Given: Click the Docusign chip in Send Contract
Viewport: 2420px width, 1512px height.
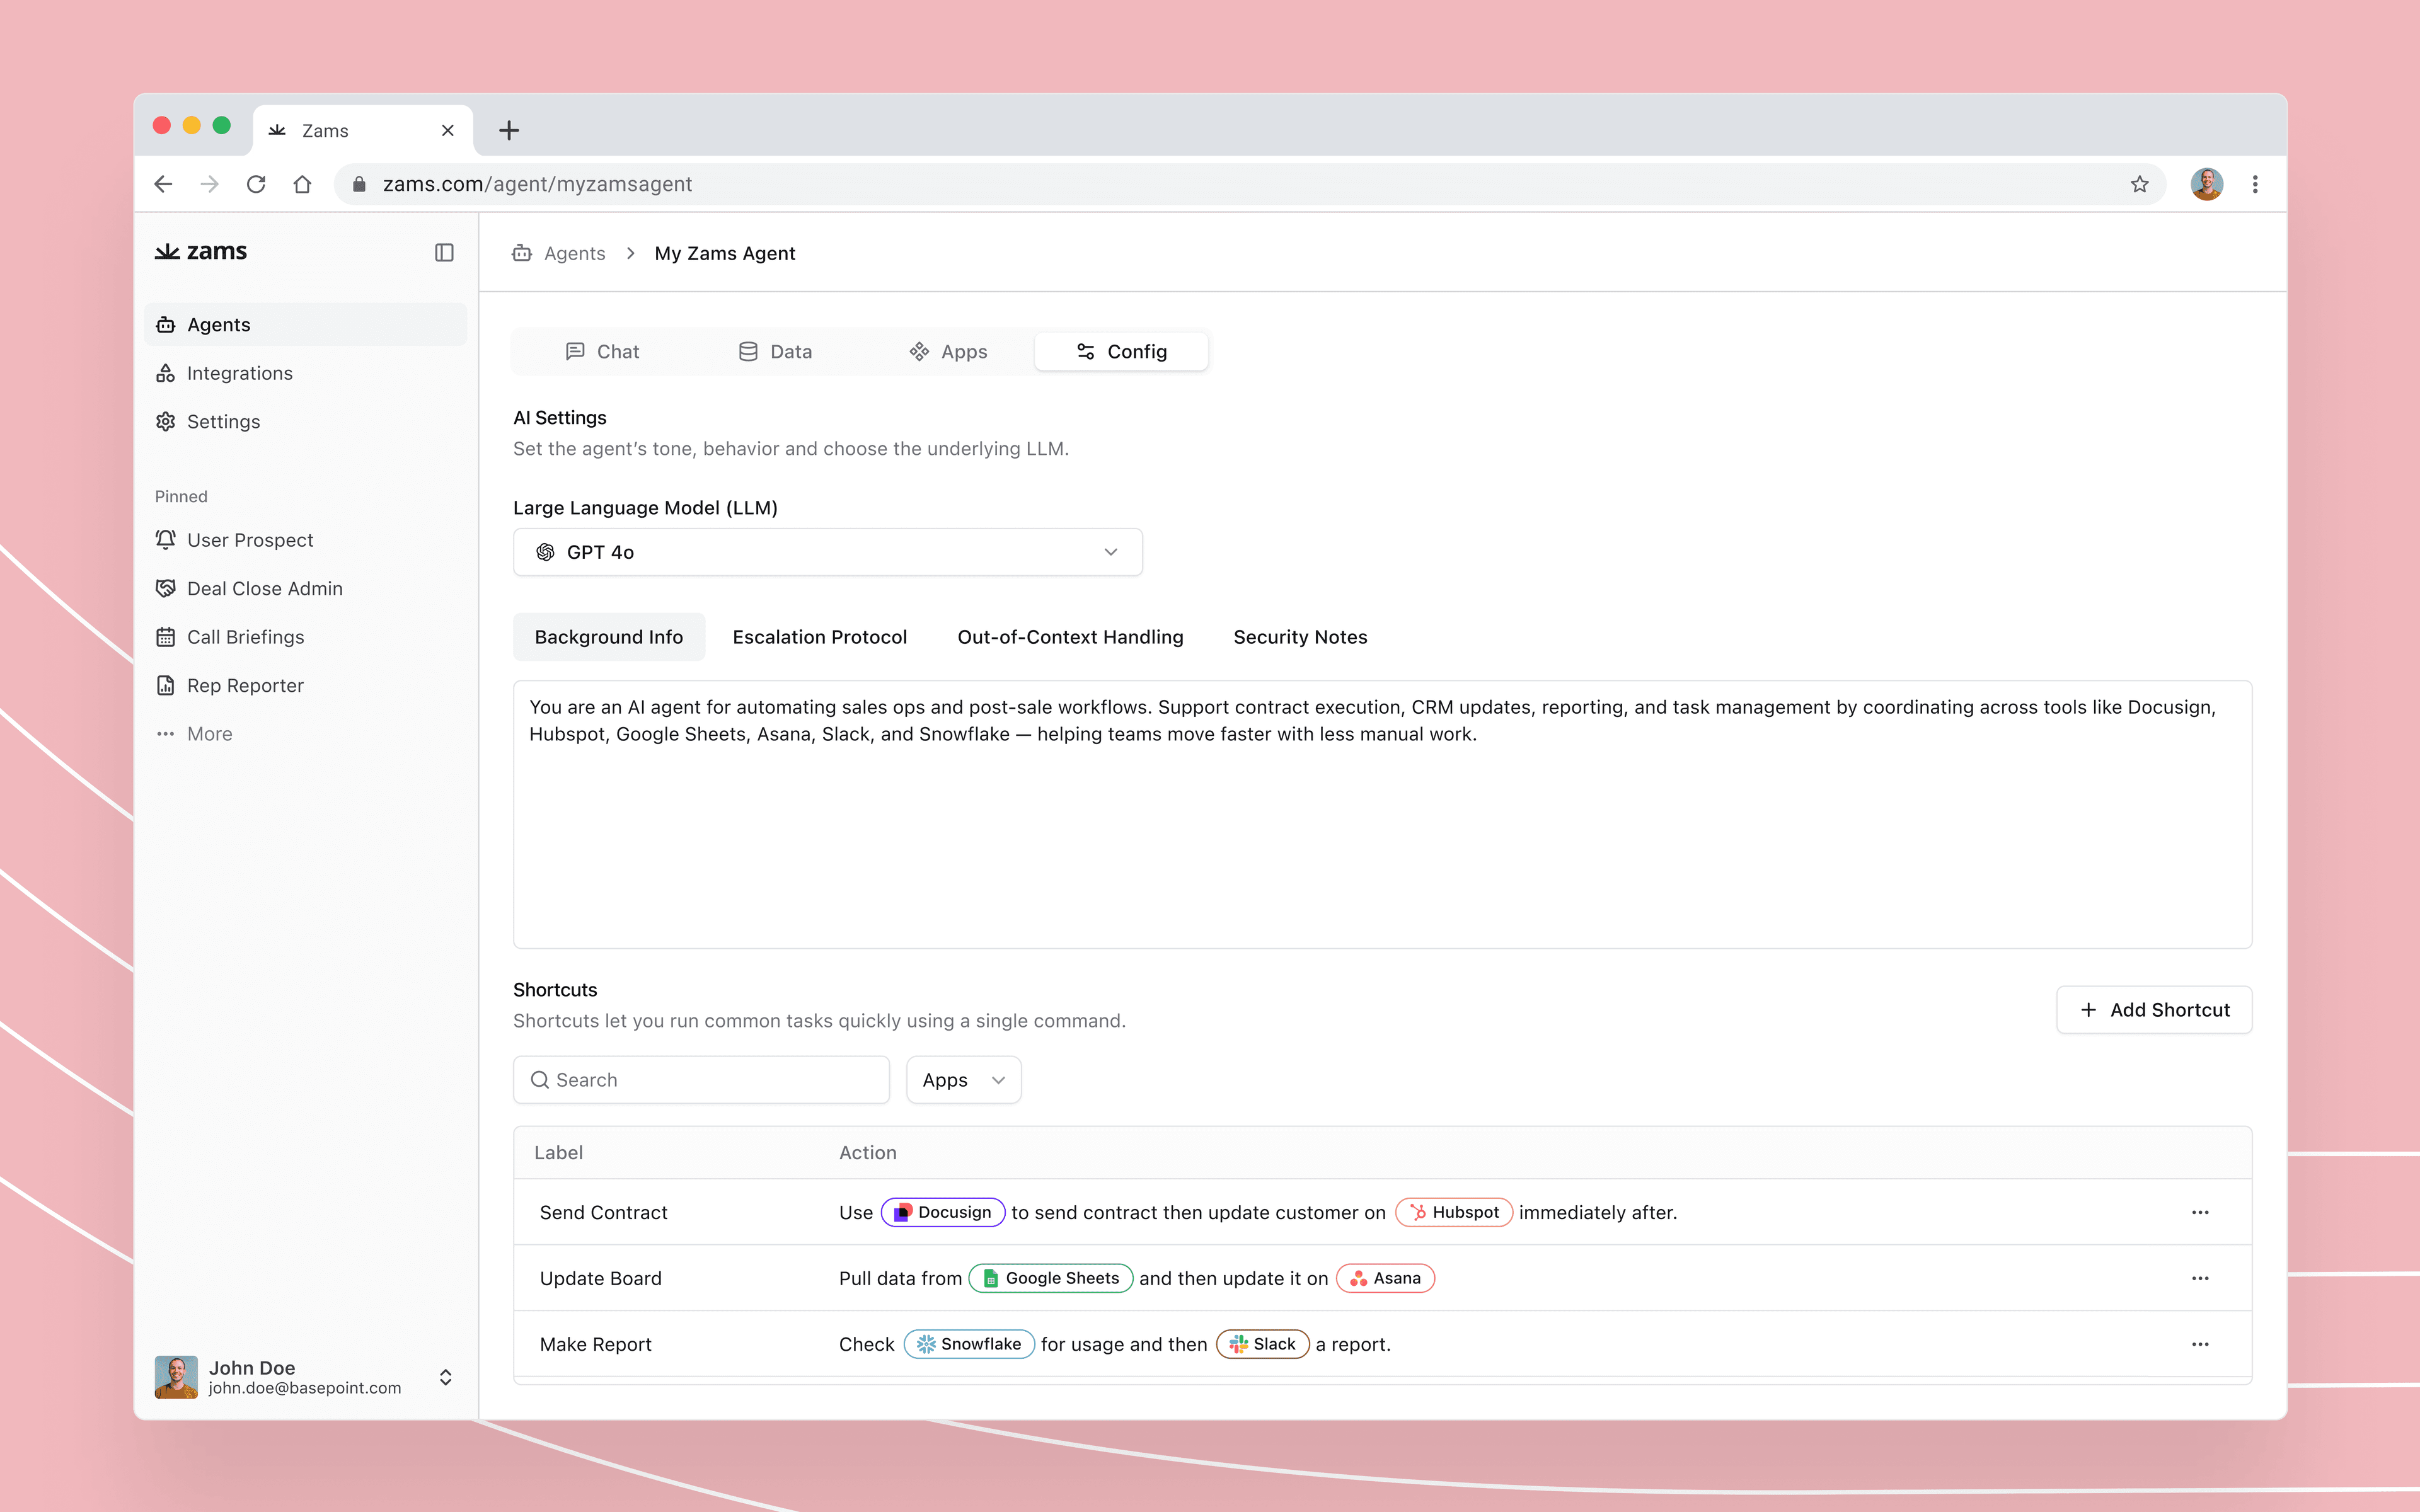Looking at the screenshot, I should (x=942, y=1212).
